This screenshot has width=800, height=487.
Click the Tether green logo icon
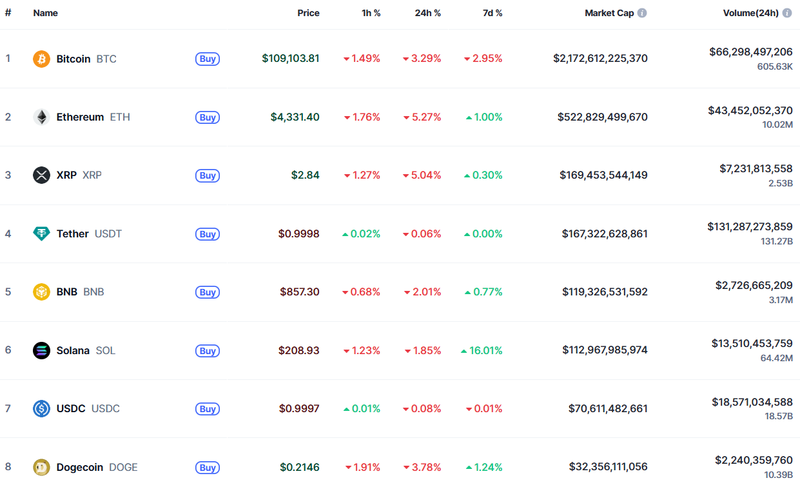[x=41, y=234]
